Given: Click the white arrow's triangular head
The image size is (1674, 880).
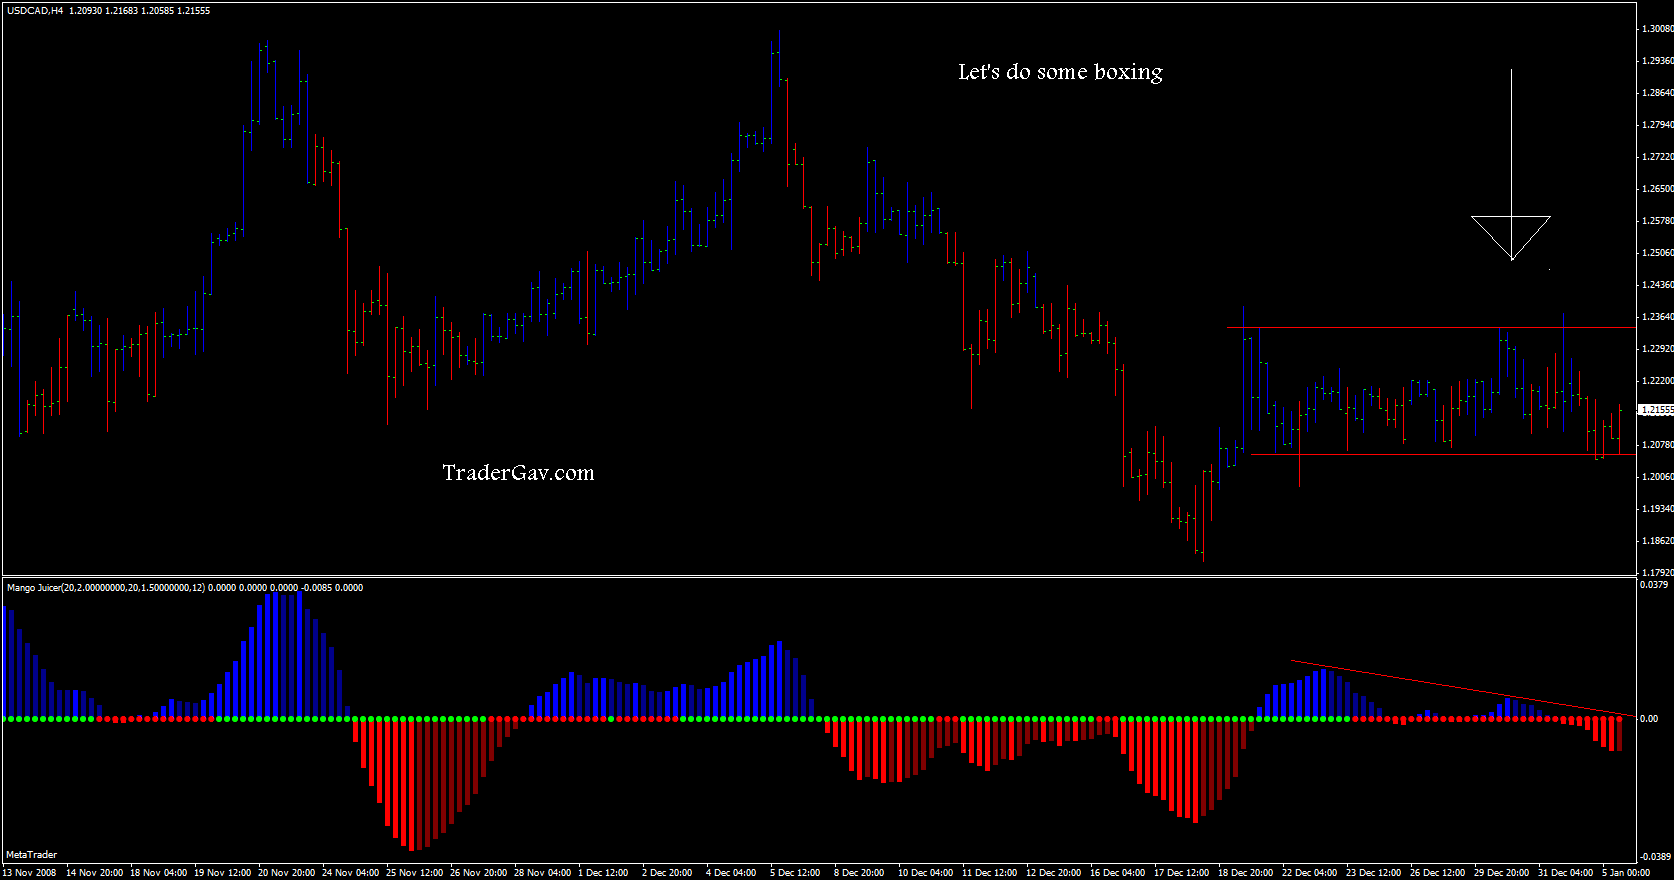Looking at the screenshot, I should (1511, 235).
